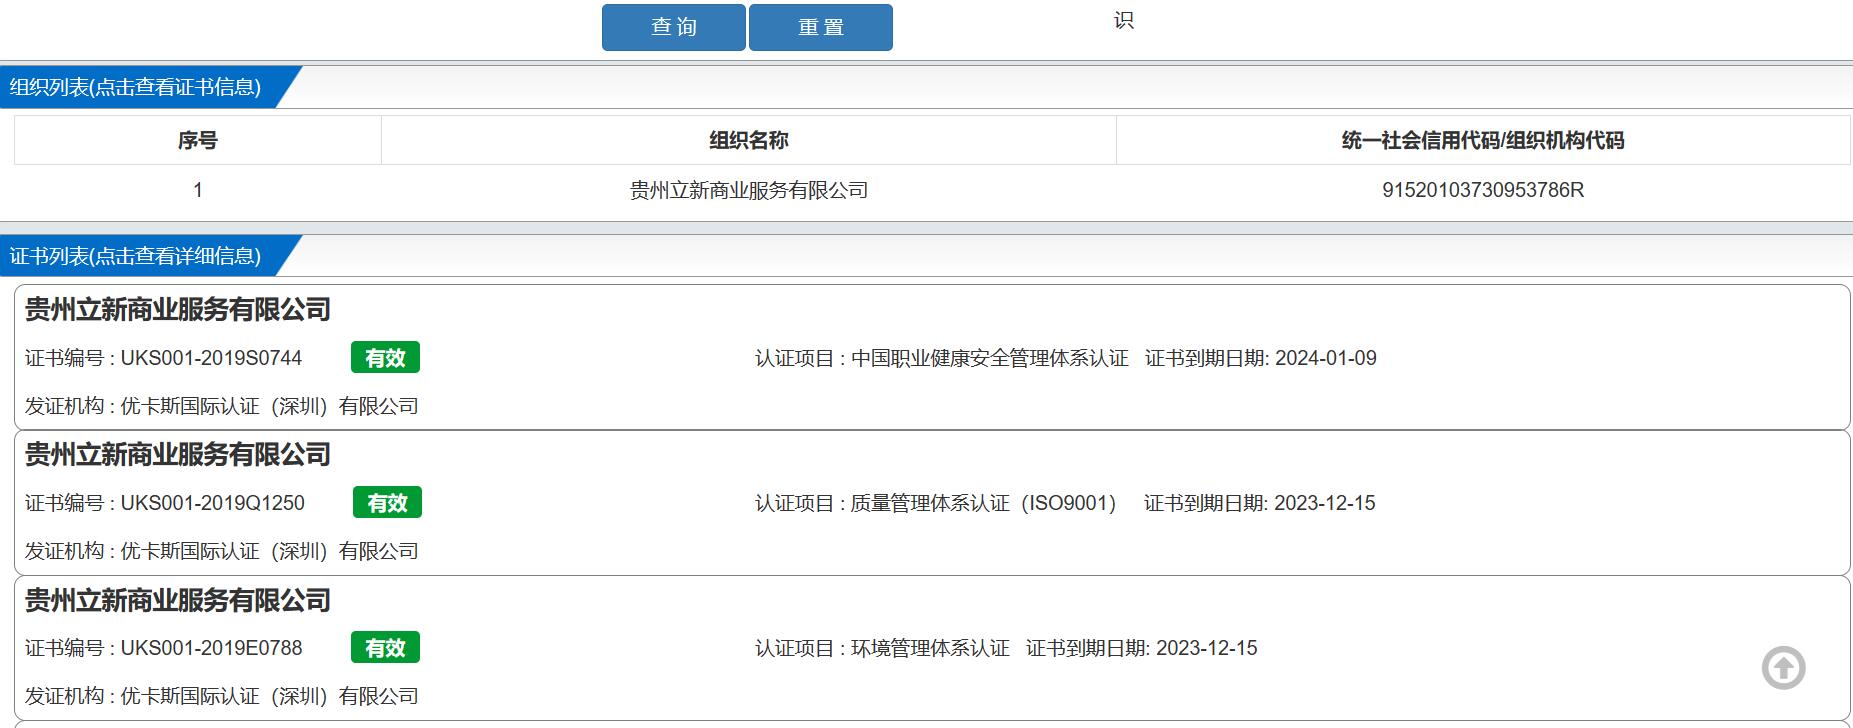The height and width of the screenshot is (728, 1853).
Task: Click 有效 badge for certificate UKS001-2019E0788
Action: point(385,648)
